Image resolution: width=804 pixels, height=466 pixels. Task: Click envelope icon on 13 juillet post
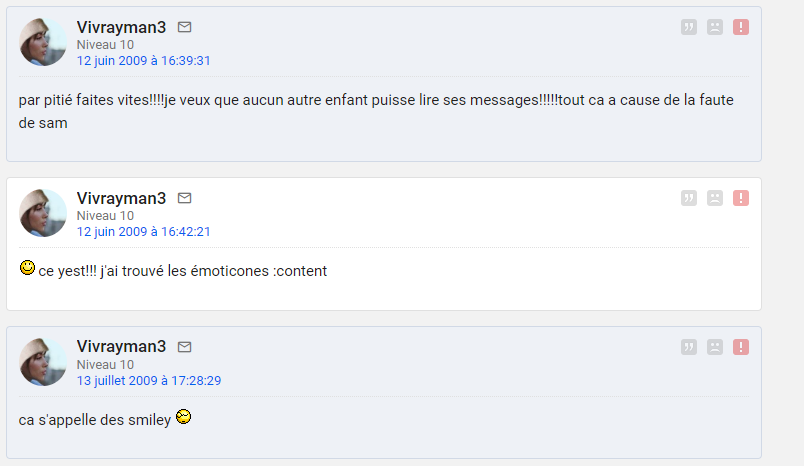184,347
